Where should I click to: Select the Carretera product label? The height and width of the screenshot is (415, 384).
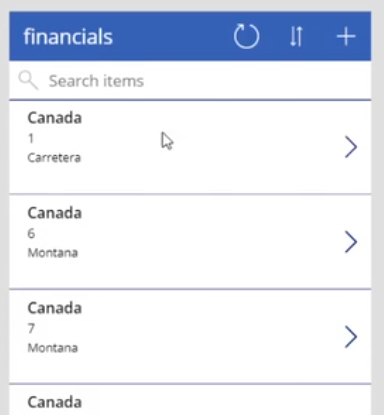[x=54, y=158]
